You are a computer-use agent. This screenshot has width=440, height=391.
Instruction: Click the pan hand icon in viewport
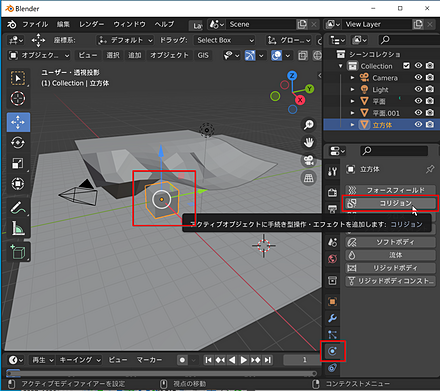coord(308,142)
